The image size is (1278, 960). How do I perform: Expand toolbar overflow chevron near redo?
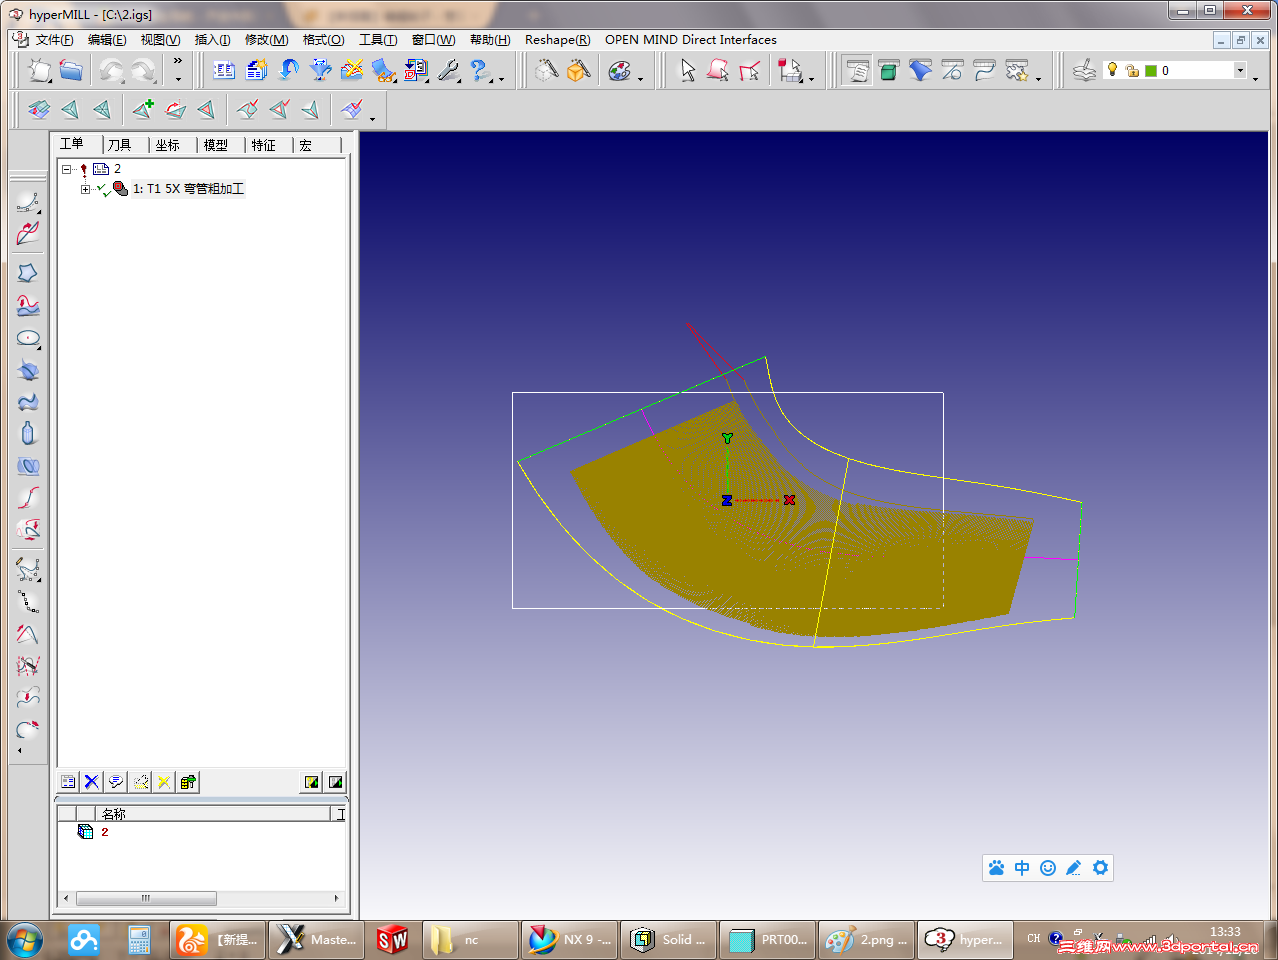point(178,61)
